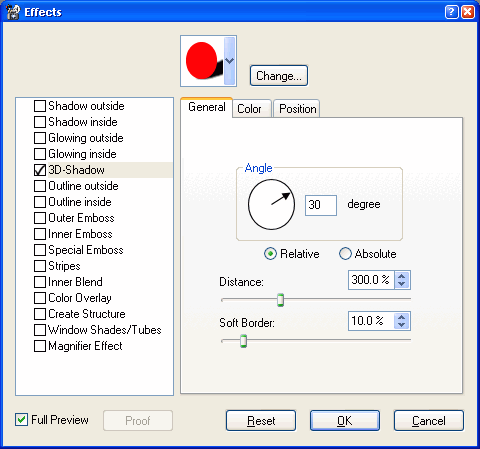The image size is (480, 449).
Task: Enable the Outline outside checkbox
Action: click(40, 186)
